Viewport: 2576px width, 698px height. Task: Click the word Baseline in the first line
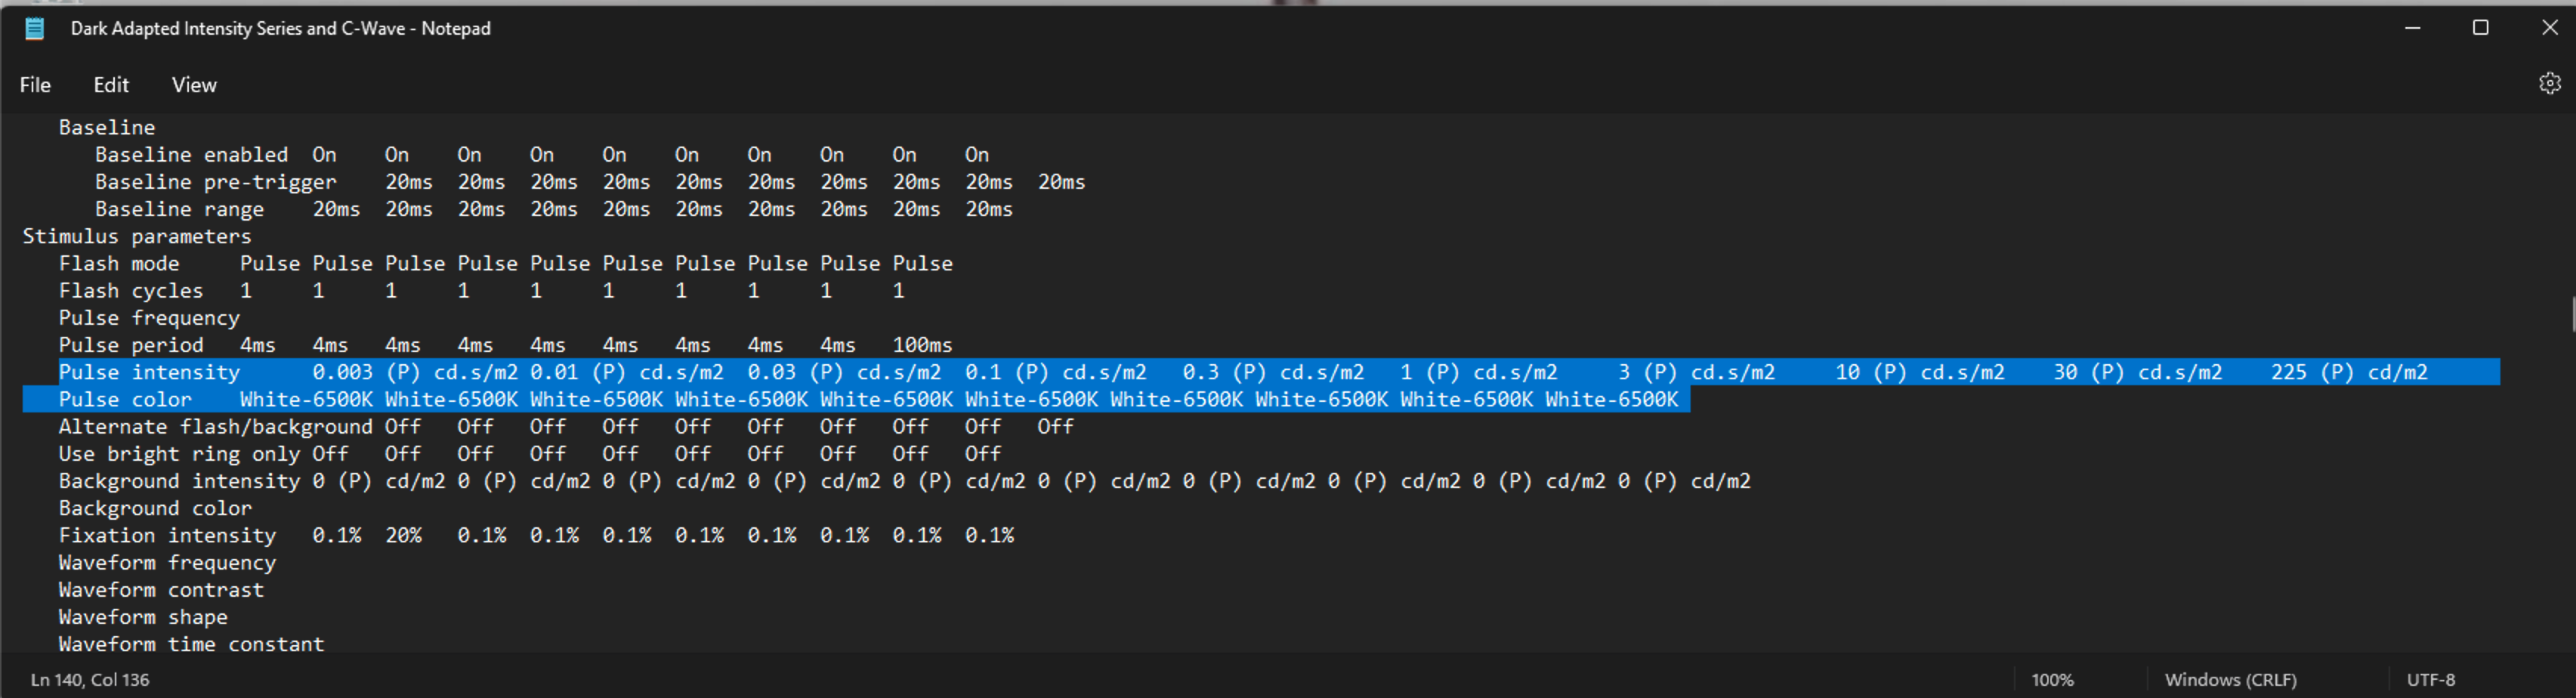pyautogui.click(x=107, y=128)
